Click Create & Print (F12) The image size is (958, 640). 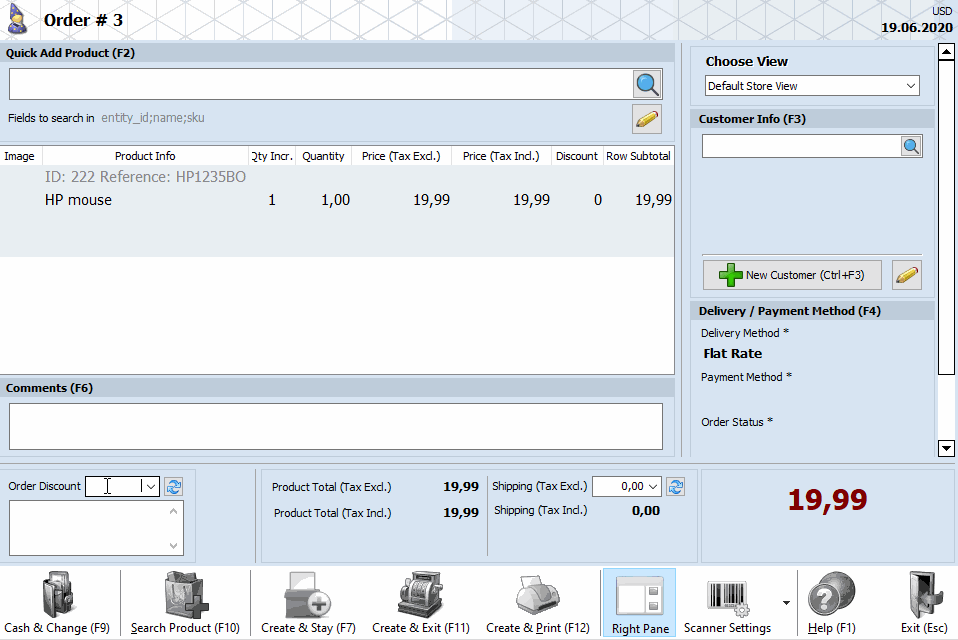click(538, 603)
